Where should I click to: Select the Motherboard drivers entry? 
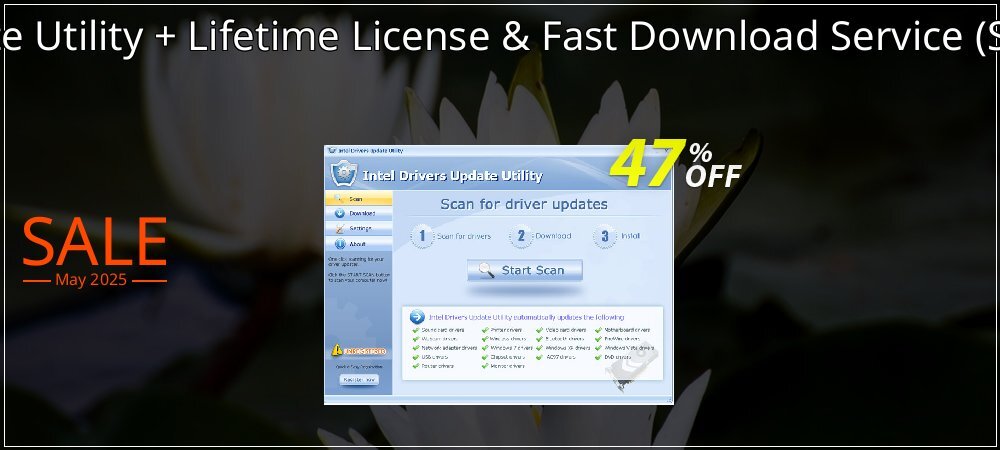[622, 330]
